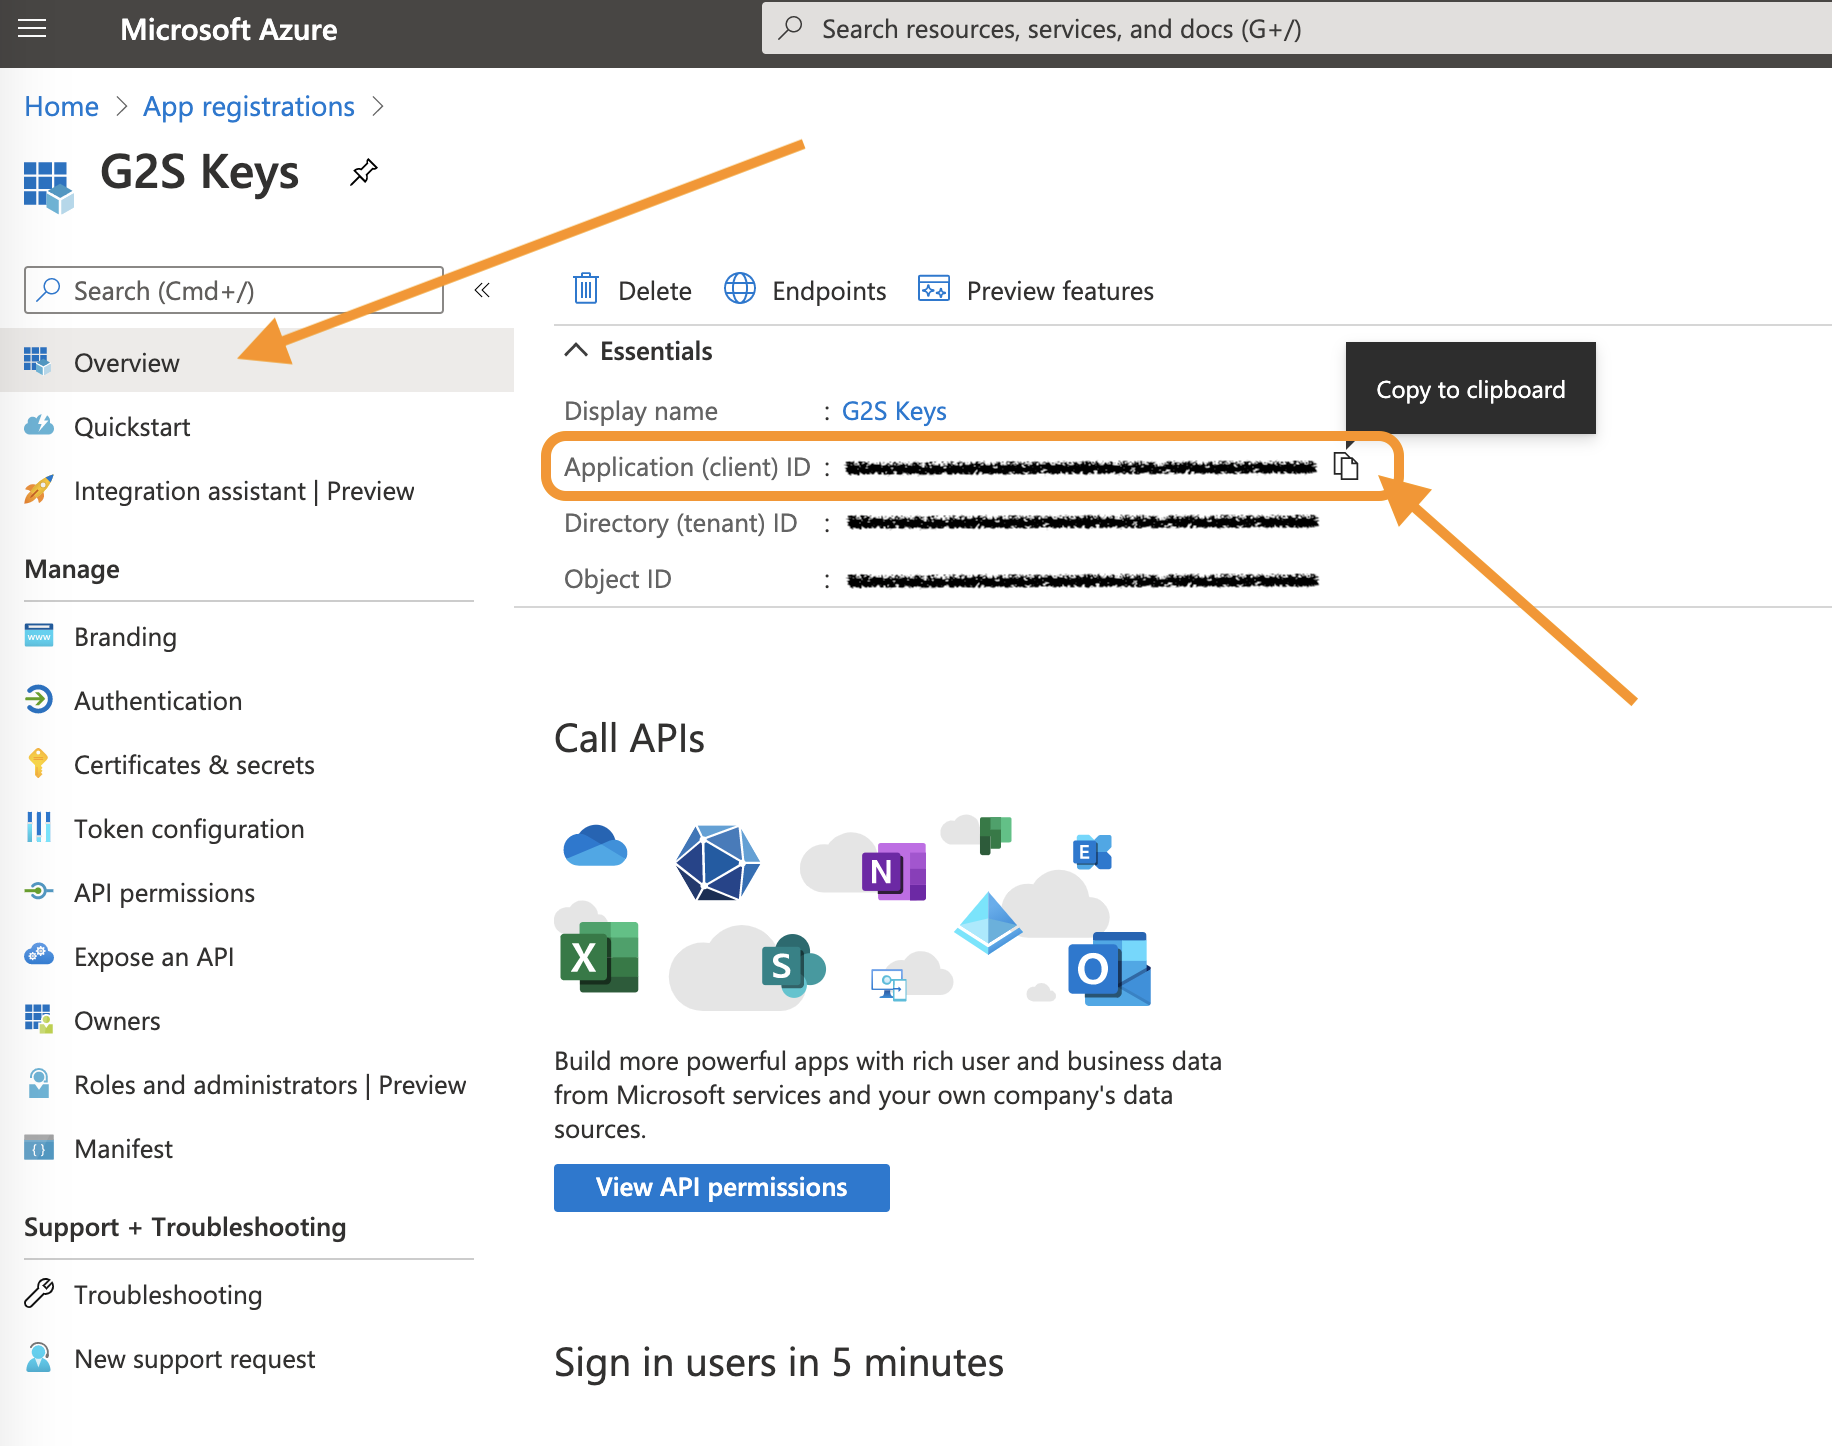Open Preview features toolbar icon

(934, 289)
